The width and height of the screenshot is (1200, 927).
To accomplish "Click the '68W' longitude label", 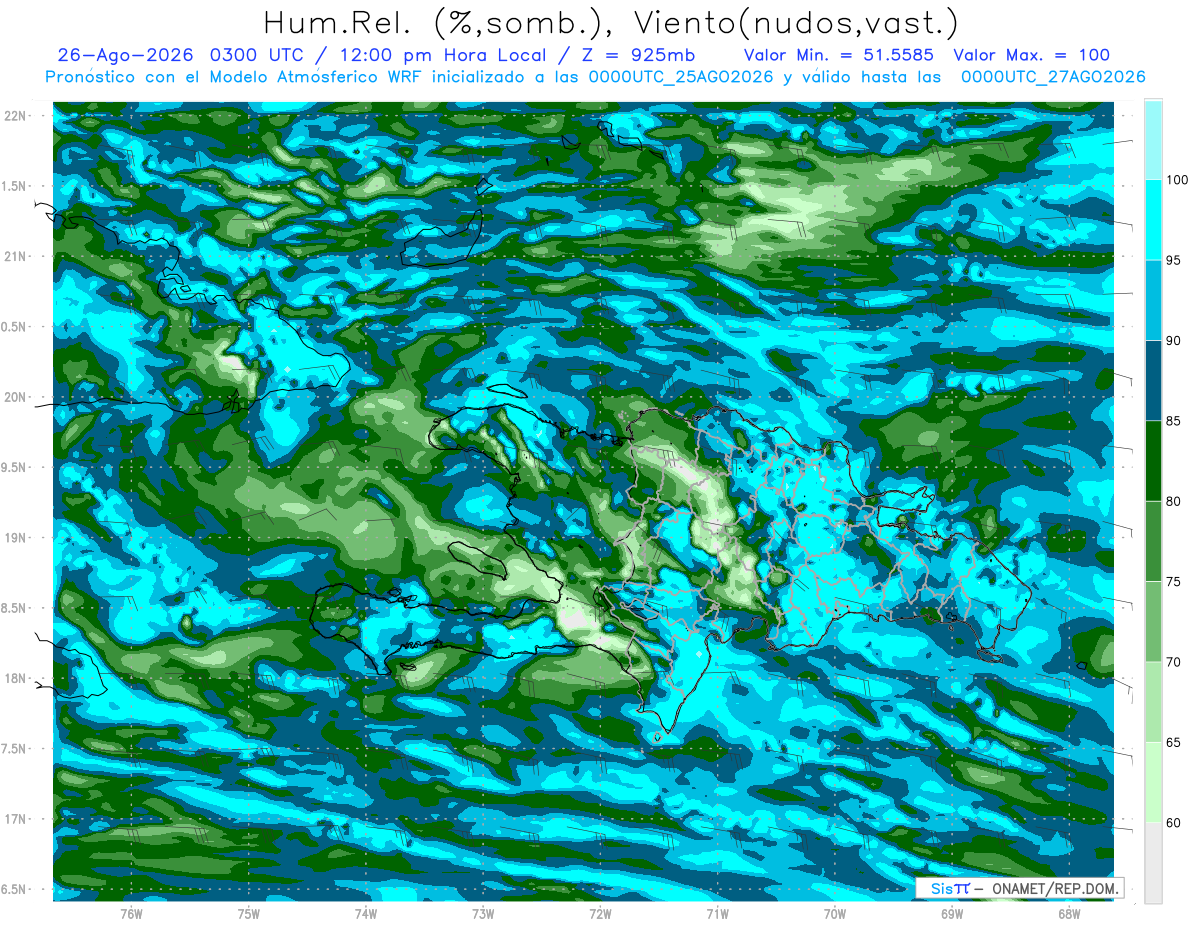I will [1069, 914].
